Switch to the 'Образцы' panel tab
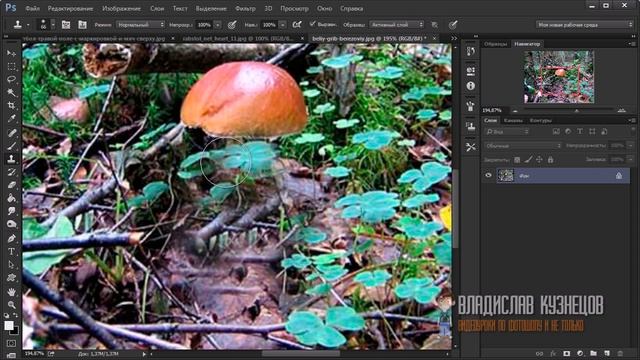Image resolution: width=640 pixels, height=360 pixels. pyautogui.click(x=495, y=44)
